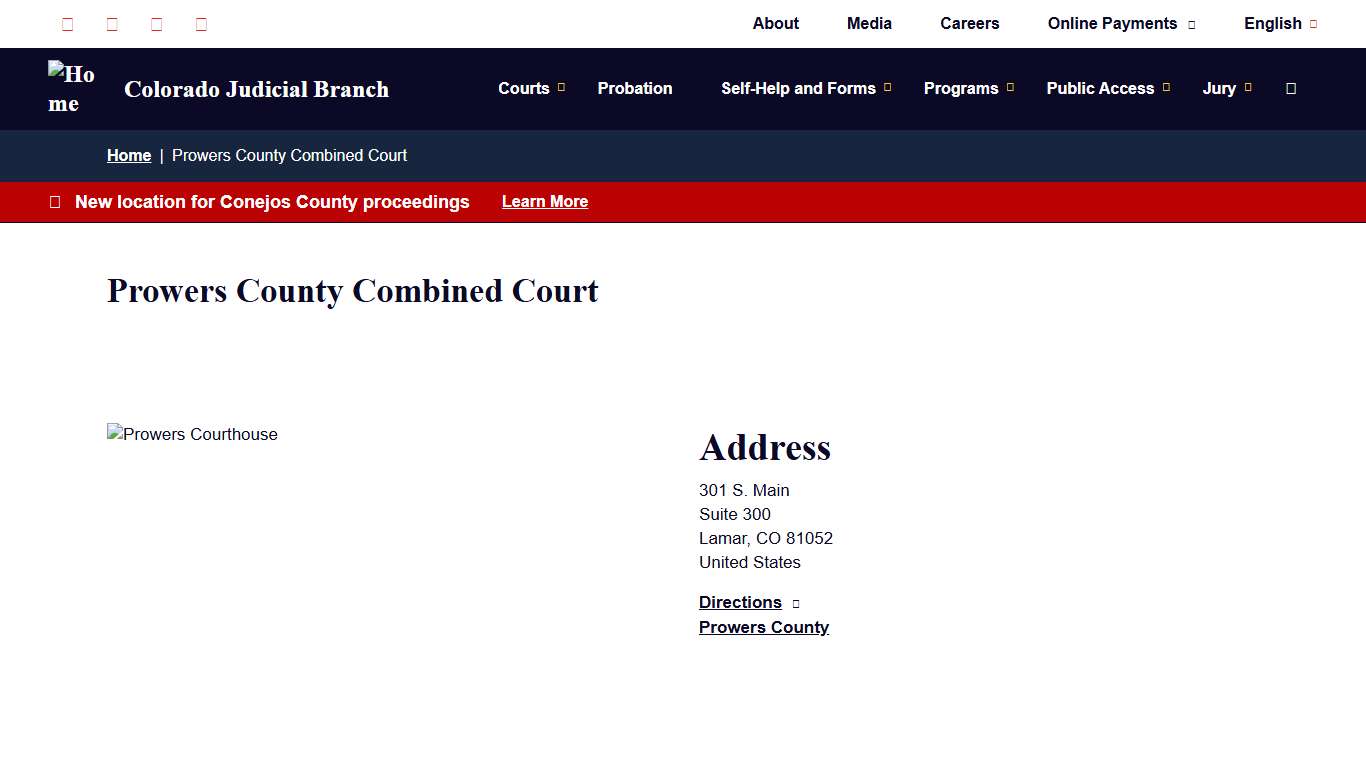Click the alert icon on red banner
The height and width of the screenshot is (768, 1366).
pos(54,202)
